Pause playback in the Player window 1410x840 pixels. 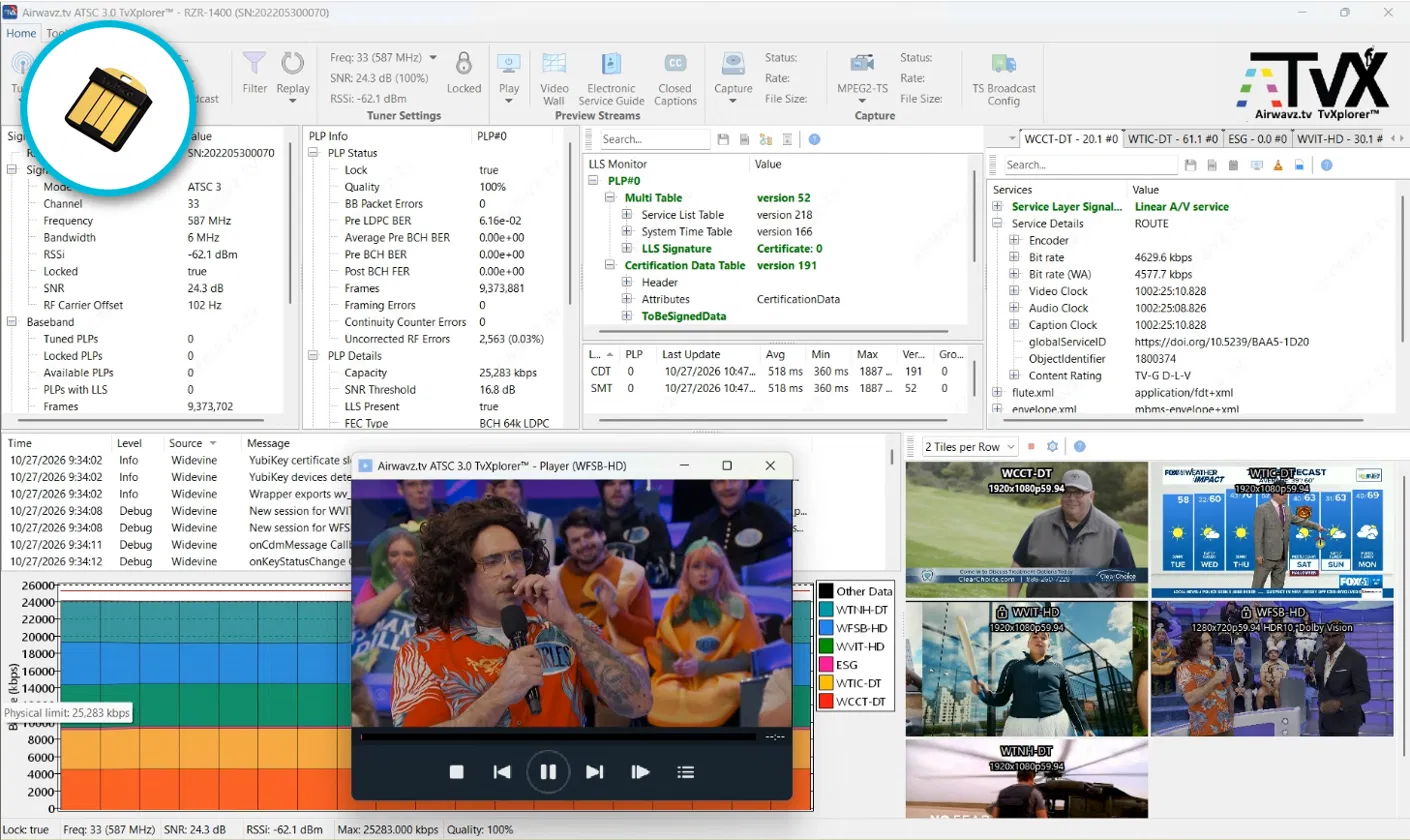[x=548, y=771]
